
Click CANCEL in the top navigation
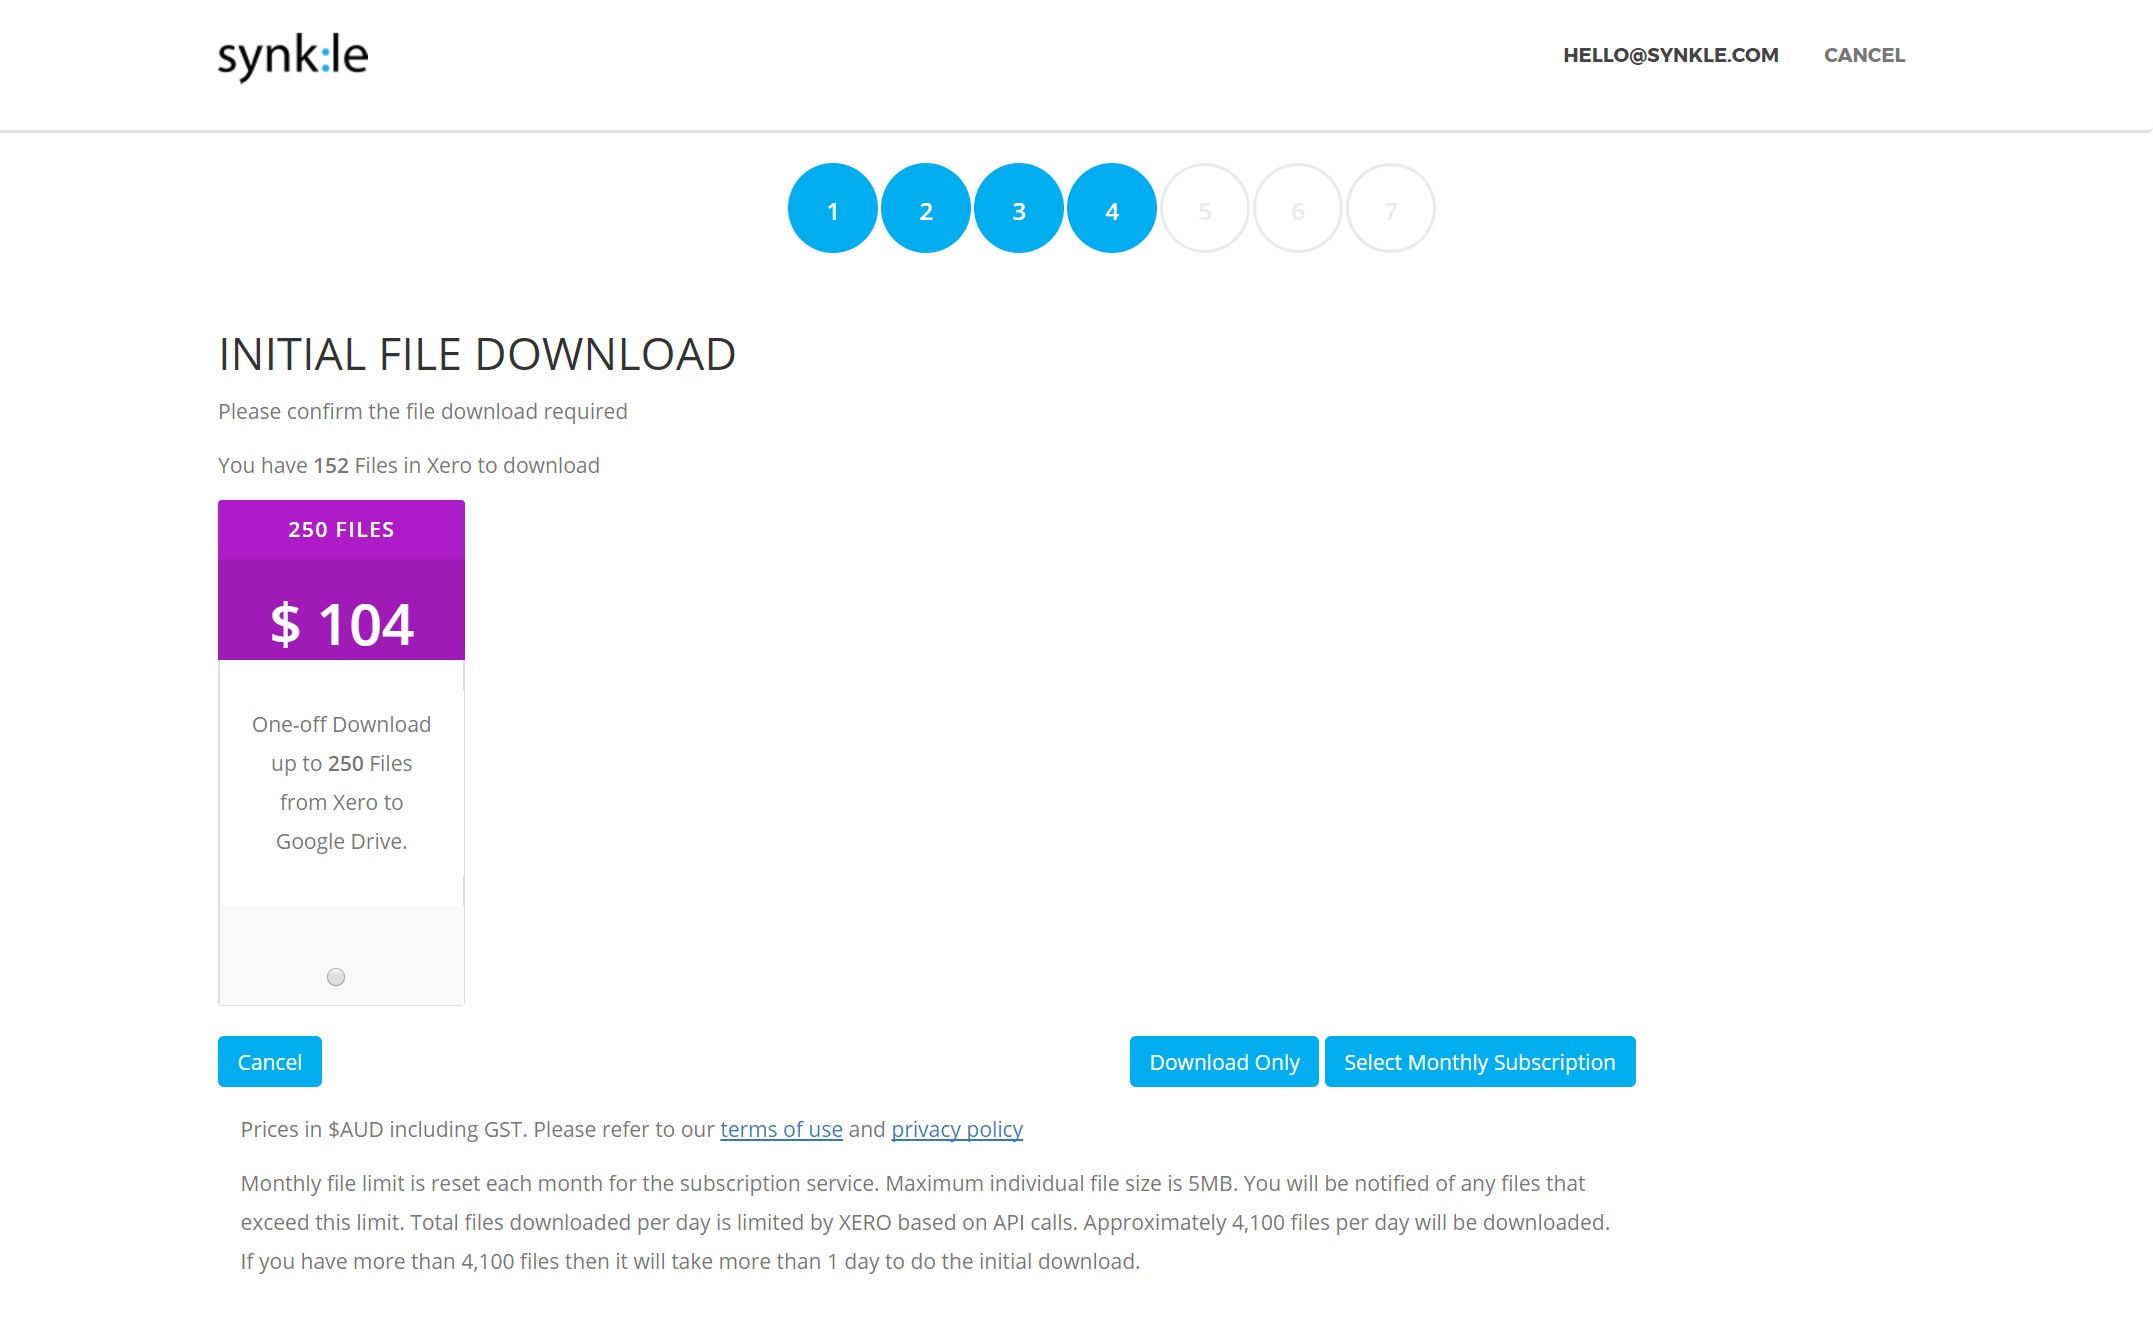click(x=1864, y=55)
